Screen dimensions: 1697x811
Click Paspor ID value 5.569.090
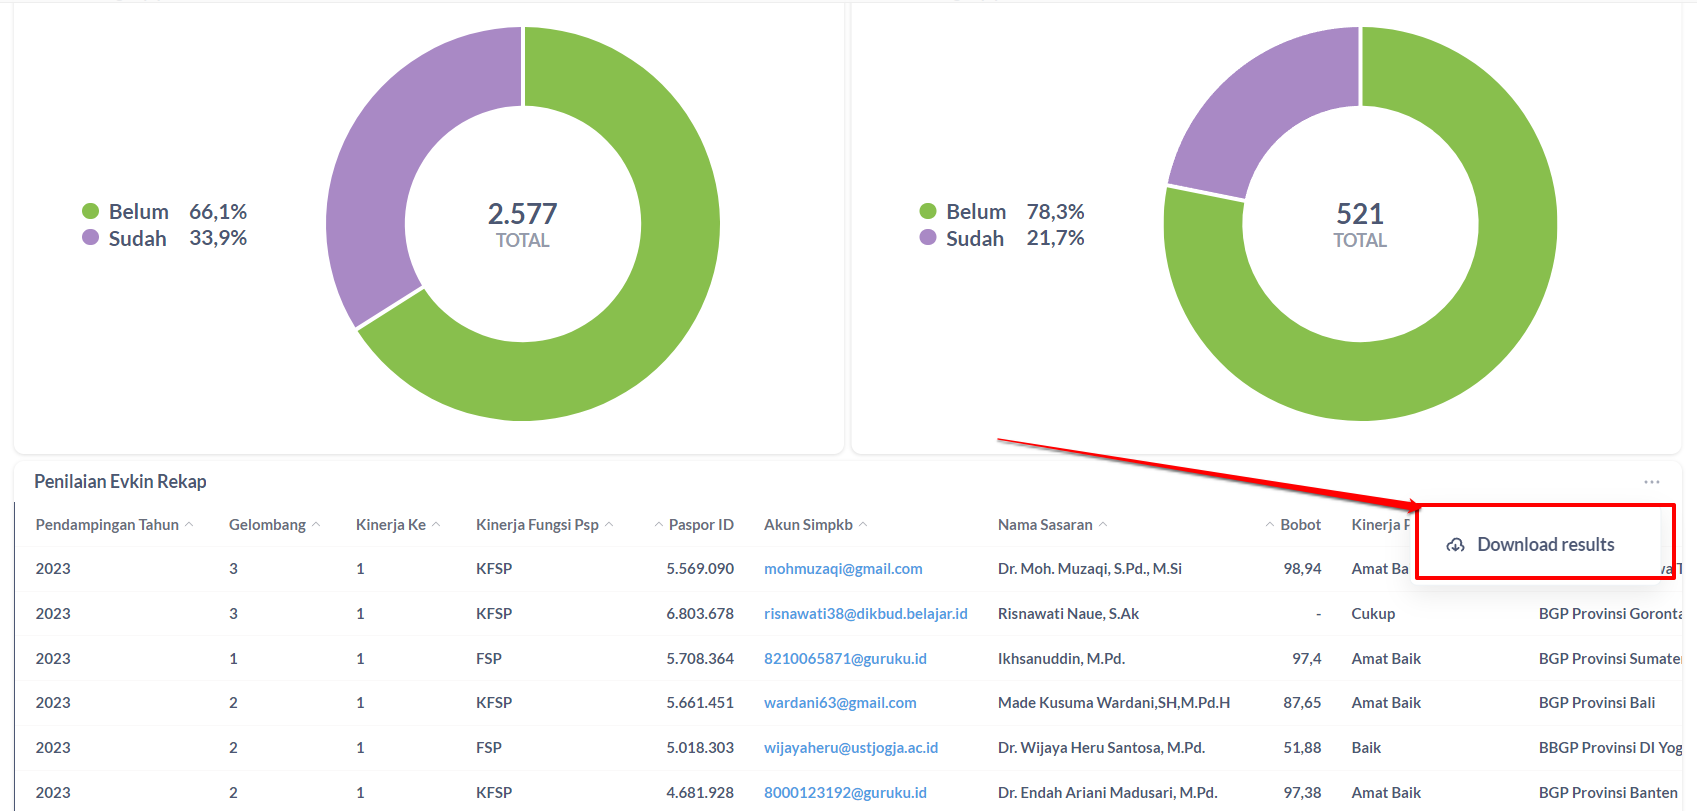pyautogui.click(x=700, y=569)
